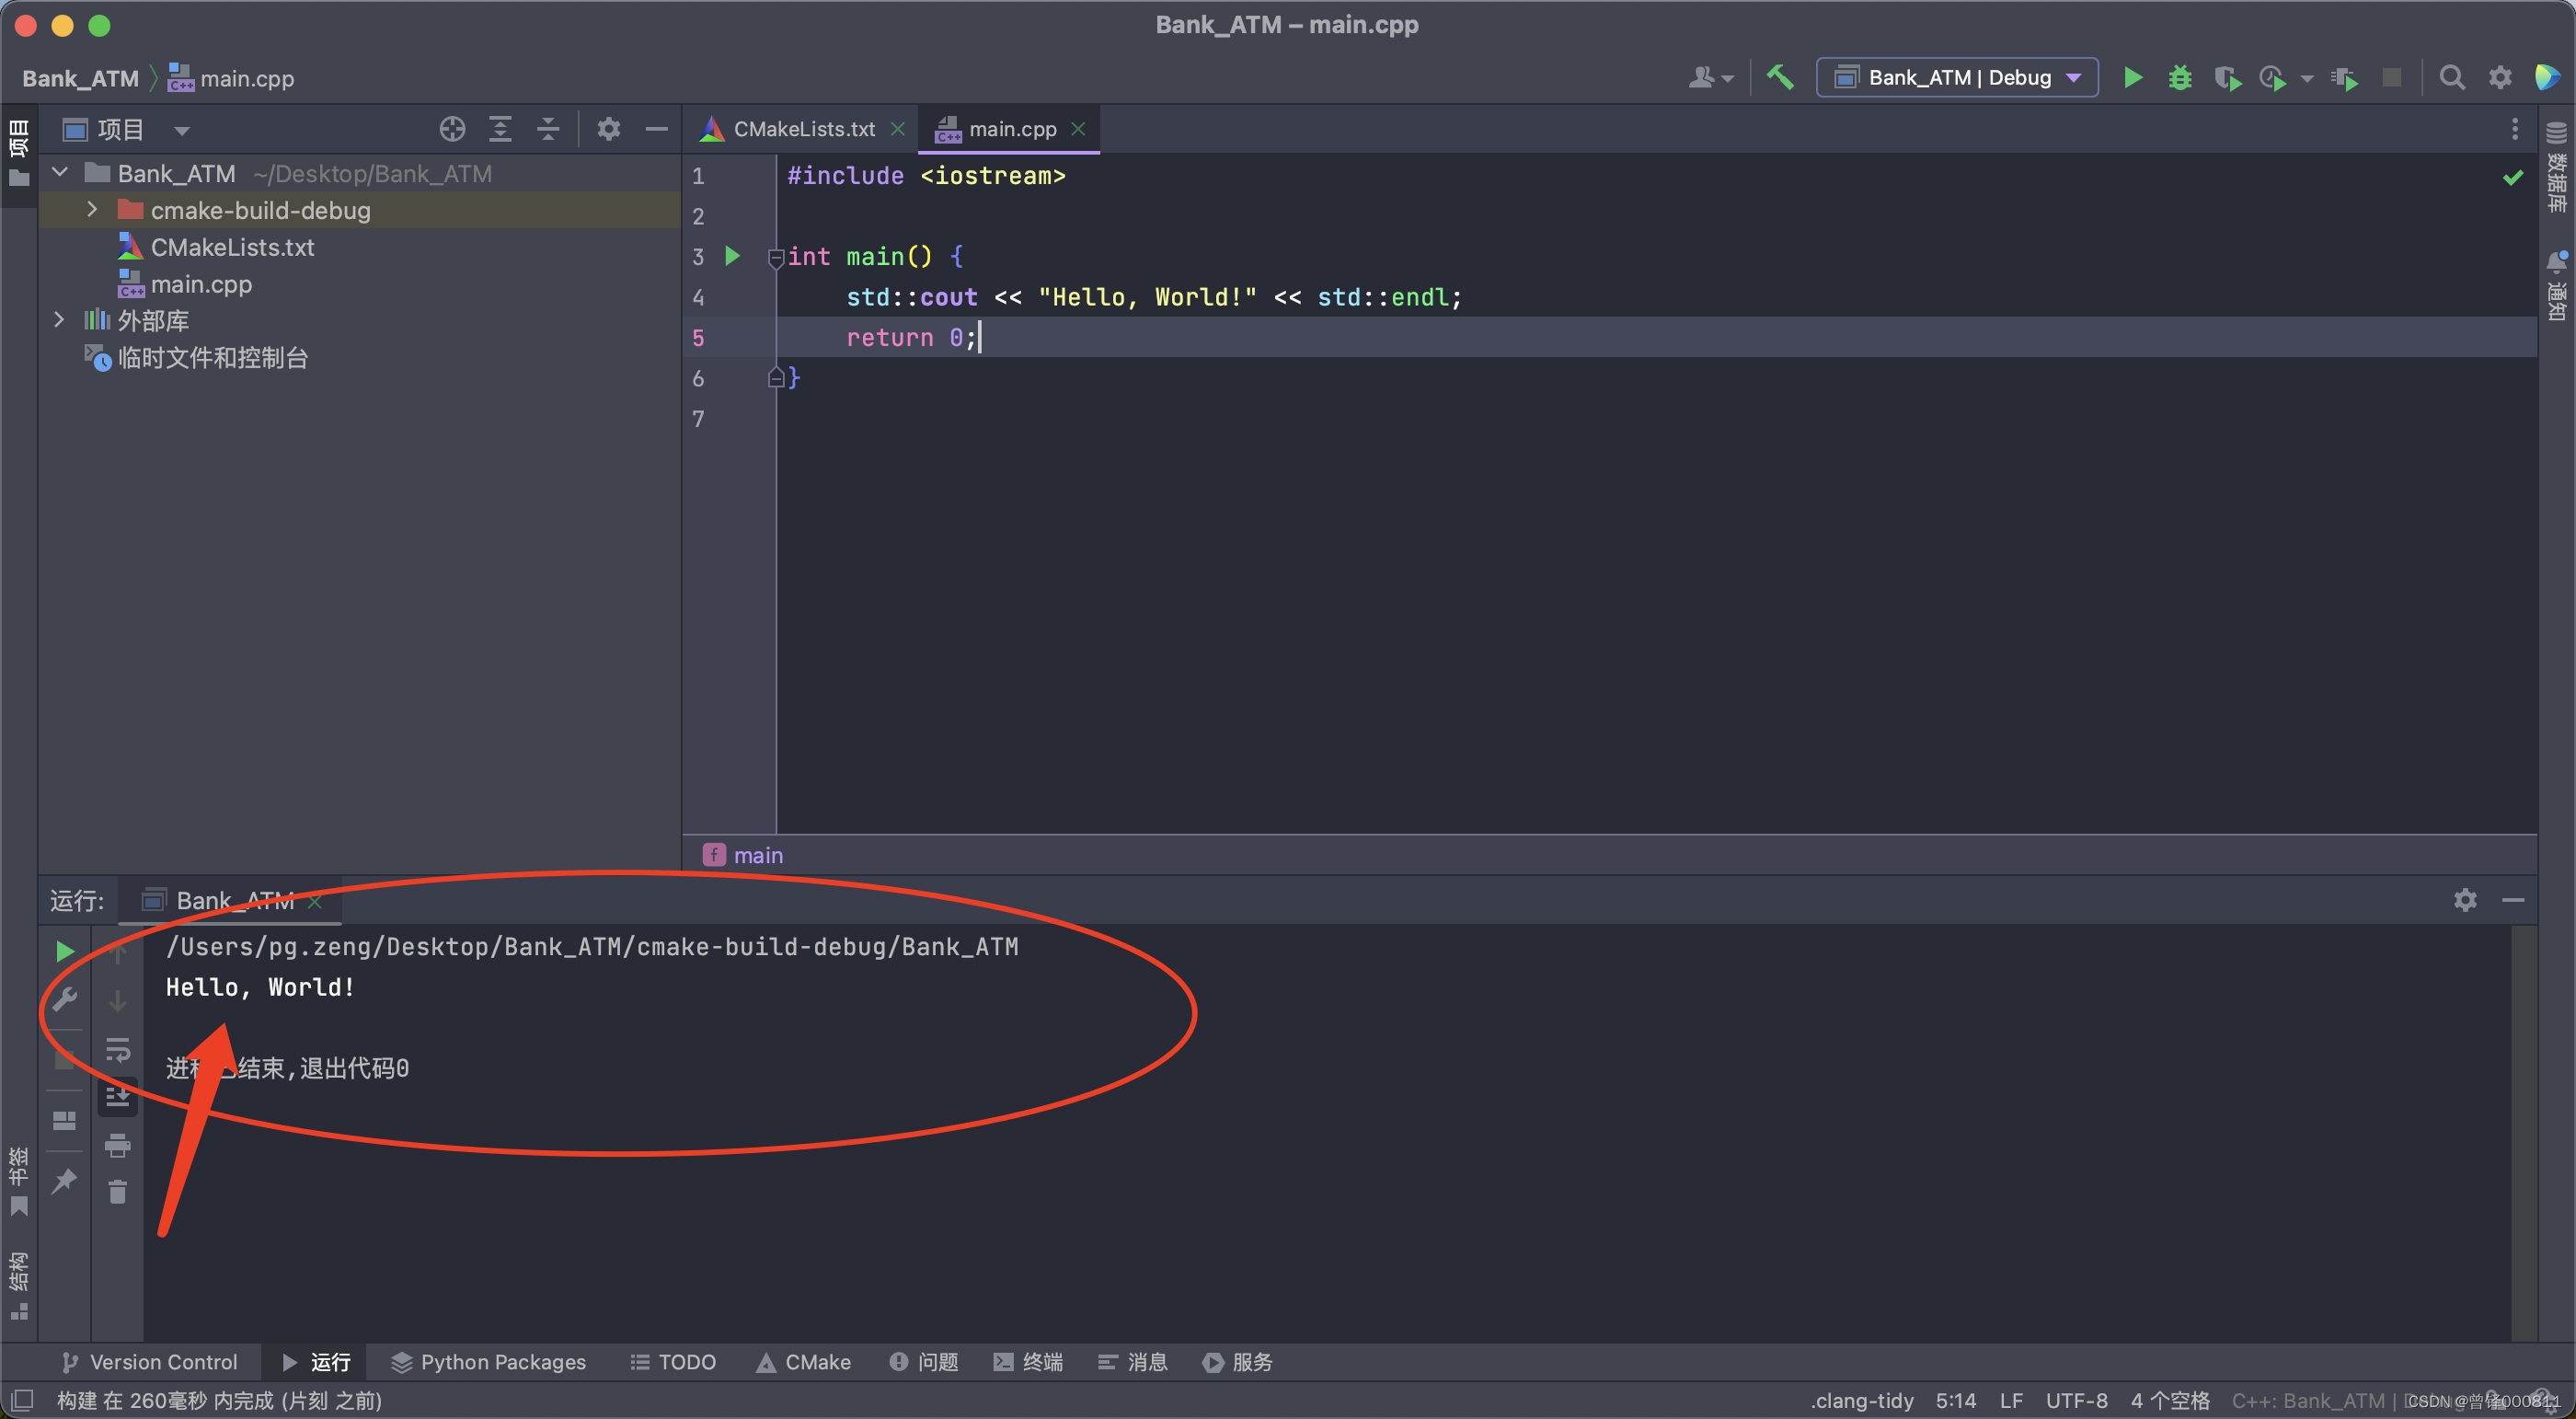Open IDE settings via the gear icon

(x=2500, y=77)
